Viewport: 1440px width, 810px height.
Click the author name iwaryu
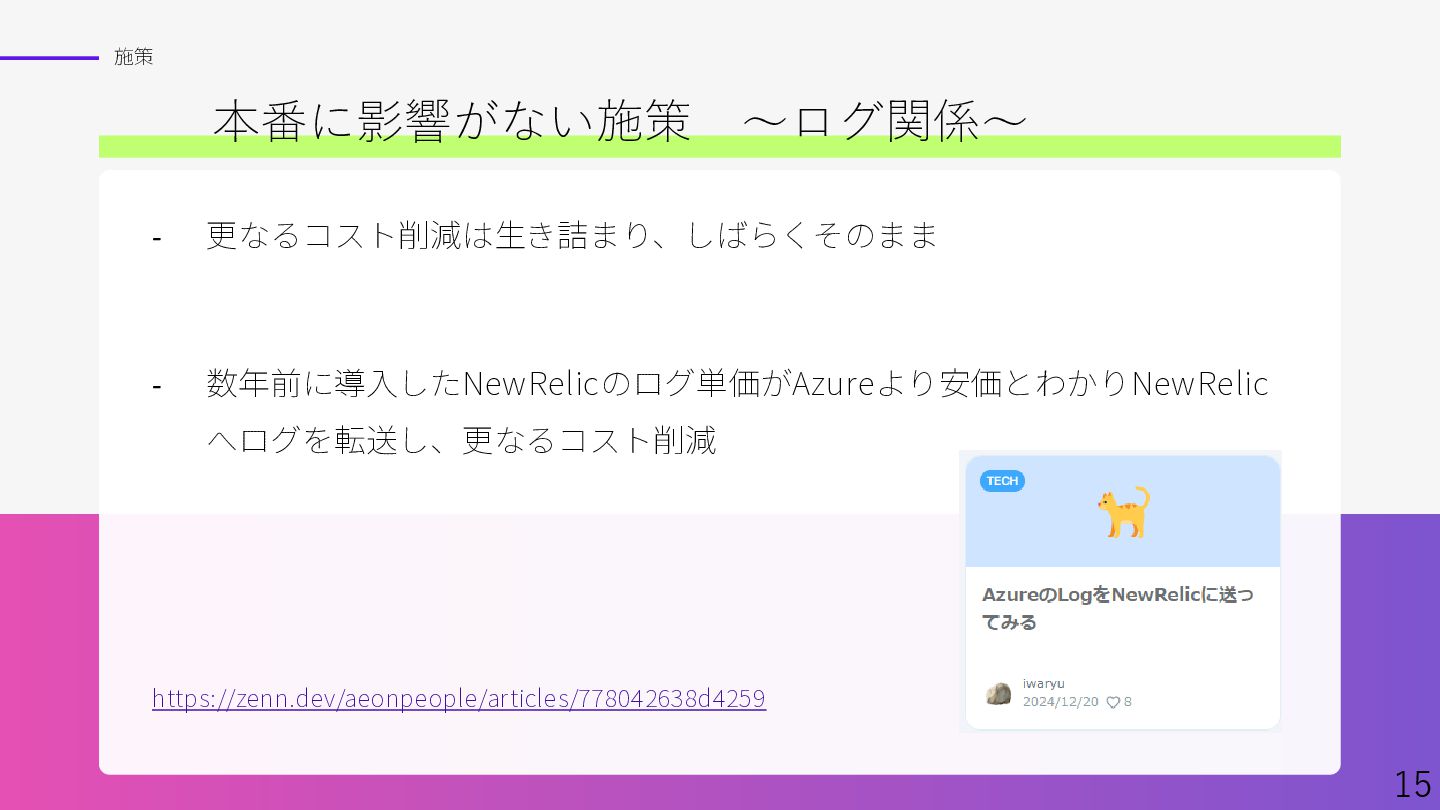(1043, 683)
